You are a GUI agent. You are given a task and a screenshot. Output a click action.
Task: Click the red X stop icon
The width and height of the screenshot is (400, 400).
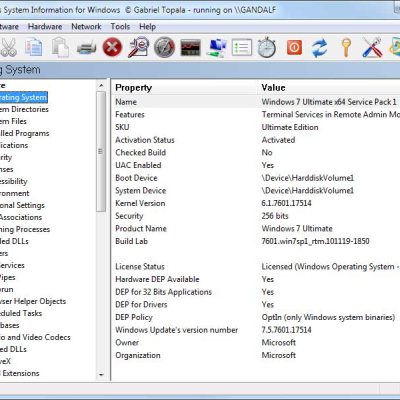point(112,47)
